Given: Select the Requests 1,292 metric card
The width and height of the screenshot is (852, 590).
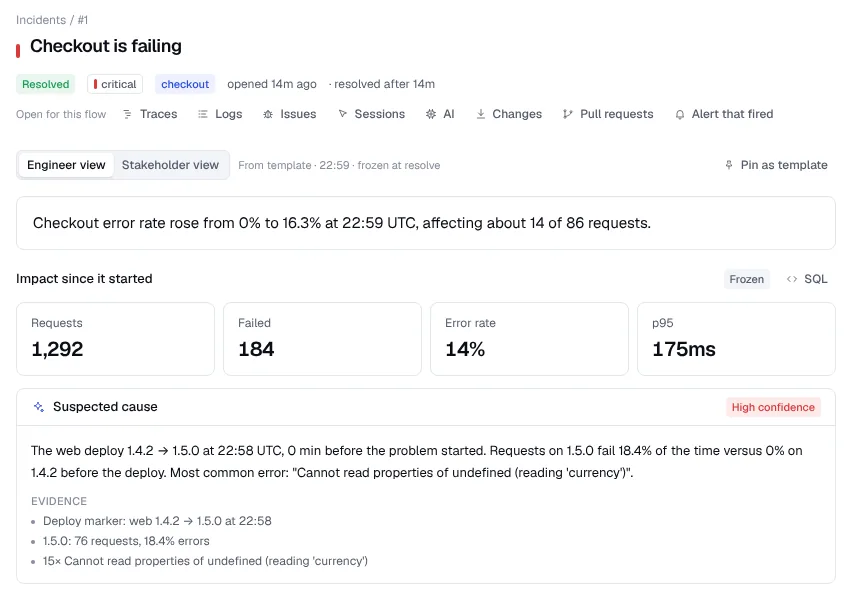Looking at the screenshot, I should (x=115, y=338).
